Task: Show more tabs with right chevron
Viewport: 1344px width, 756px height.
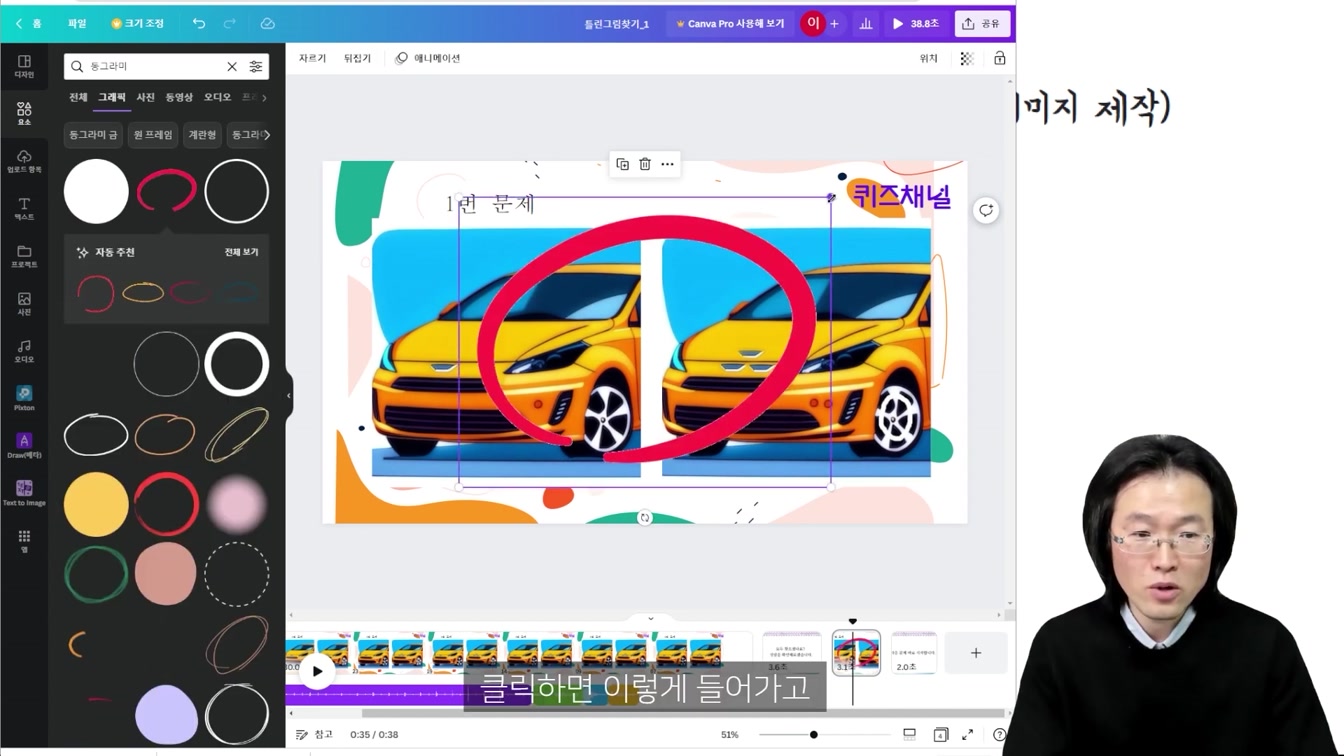Action: click(264, 97)
